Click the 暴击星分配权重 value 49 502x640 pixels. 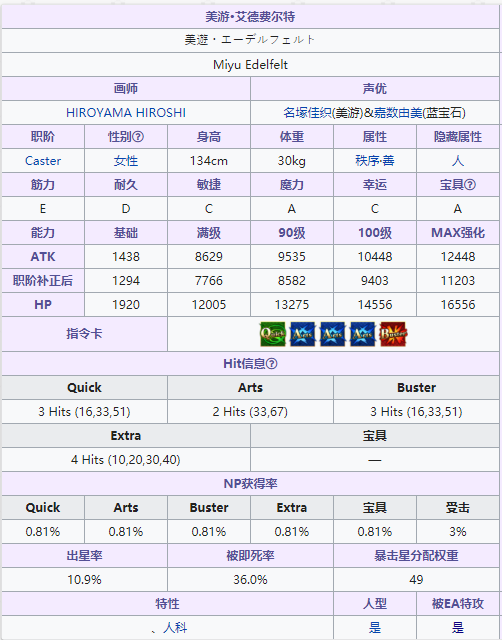416,580
